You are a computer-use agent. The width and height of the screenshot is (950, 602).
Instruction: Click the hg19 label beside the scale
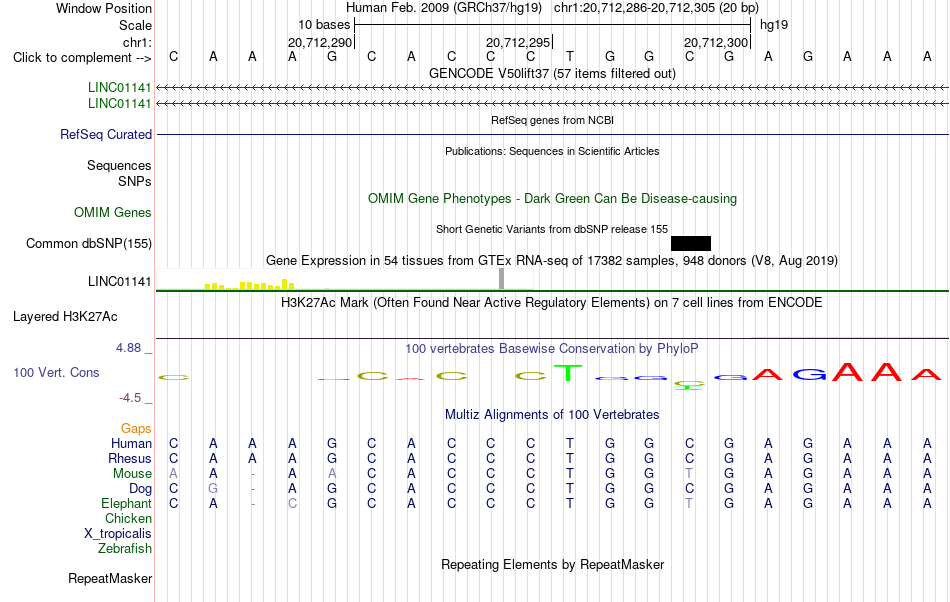point(774,25)
